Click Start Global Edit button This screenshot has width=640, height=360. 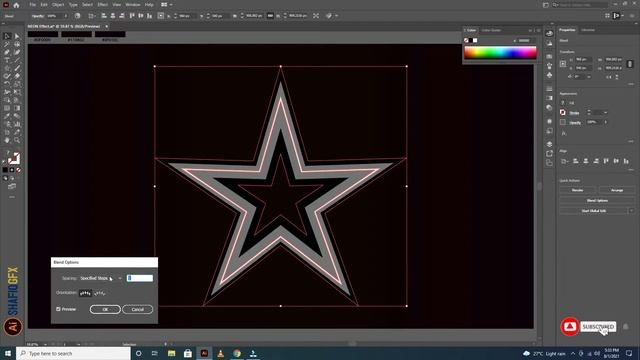(x=593, y=211)
